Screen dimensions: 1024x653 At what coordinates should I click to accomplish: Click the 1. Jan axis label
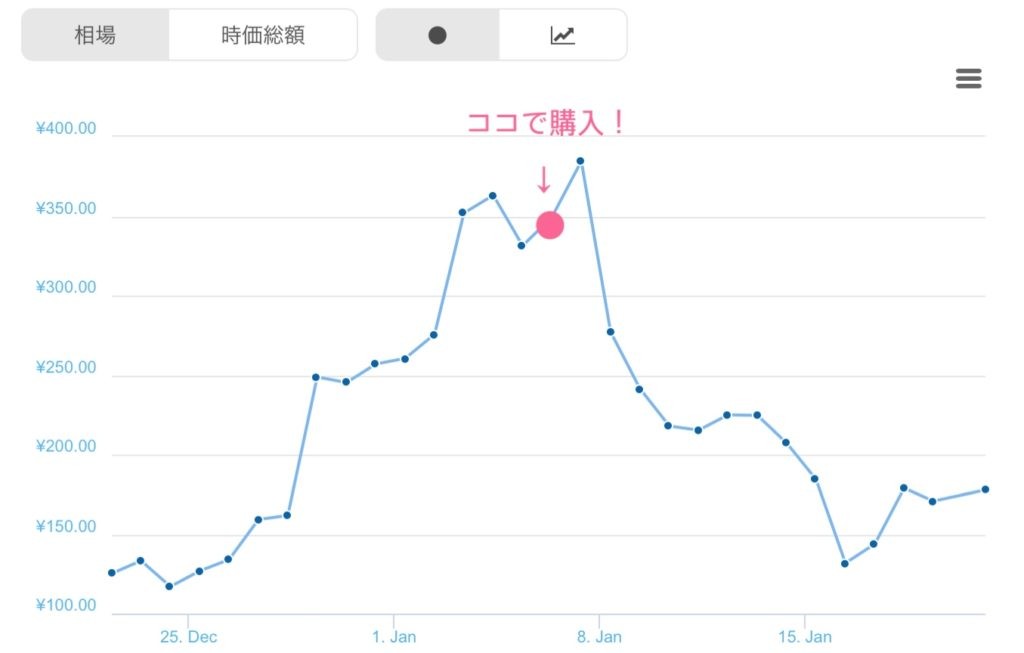point(394,636)
